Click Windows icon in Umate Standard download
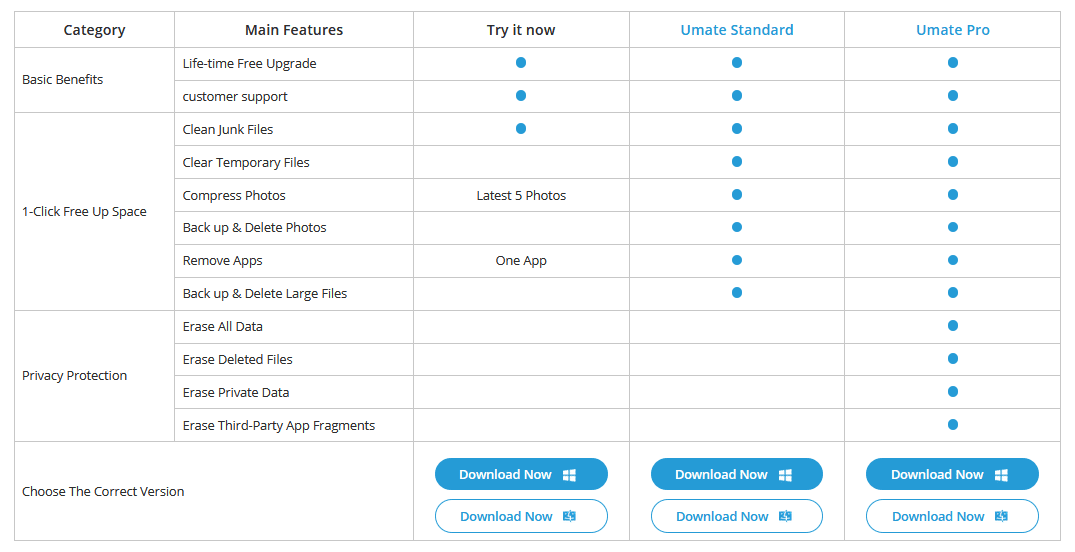Image resolution: width=1075 pixels, height=552 pixels. tap(785, 475)
